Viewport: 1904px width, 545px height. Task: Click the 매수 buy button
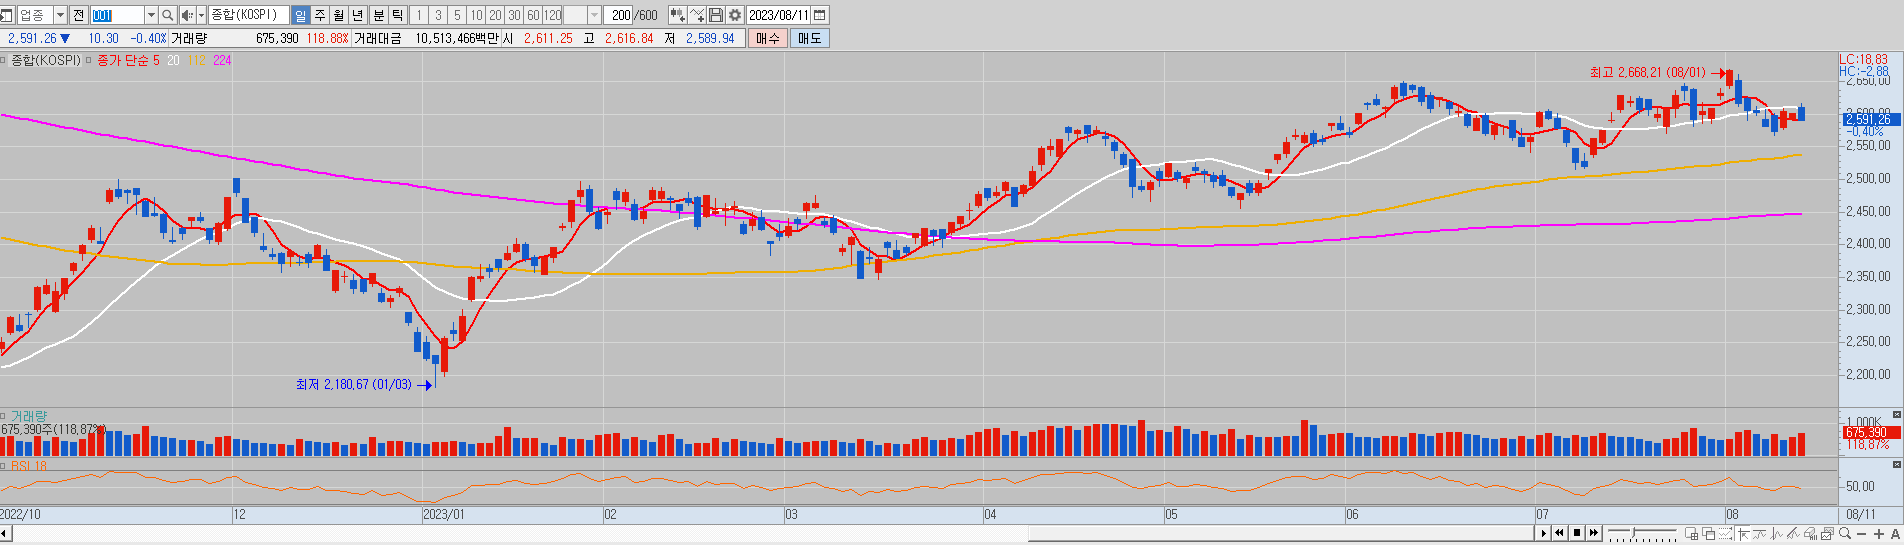tap(767, 38)
